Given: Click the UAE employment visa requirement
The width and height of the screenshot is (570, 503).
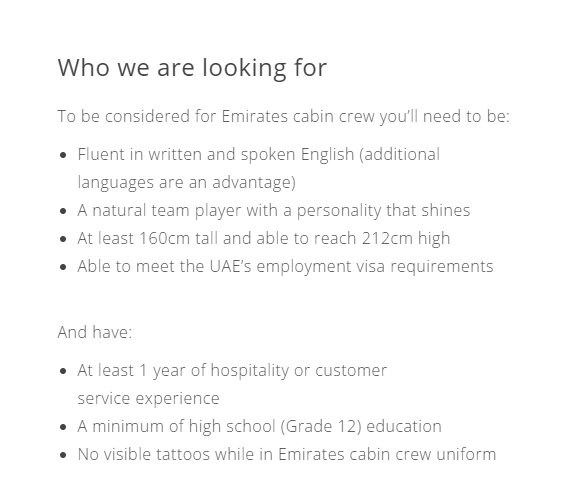Looking at the screenshot, I should (285, 266).
